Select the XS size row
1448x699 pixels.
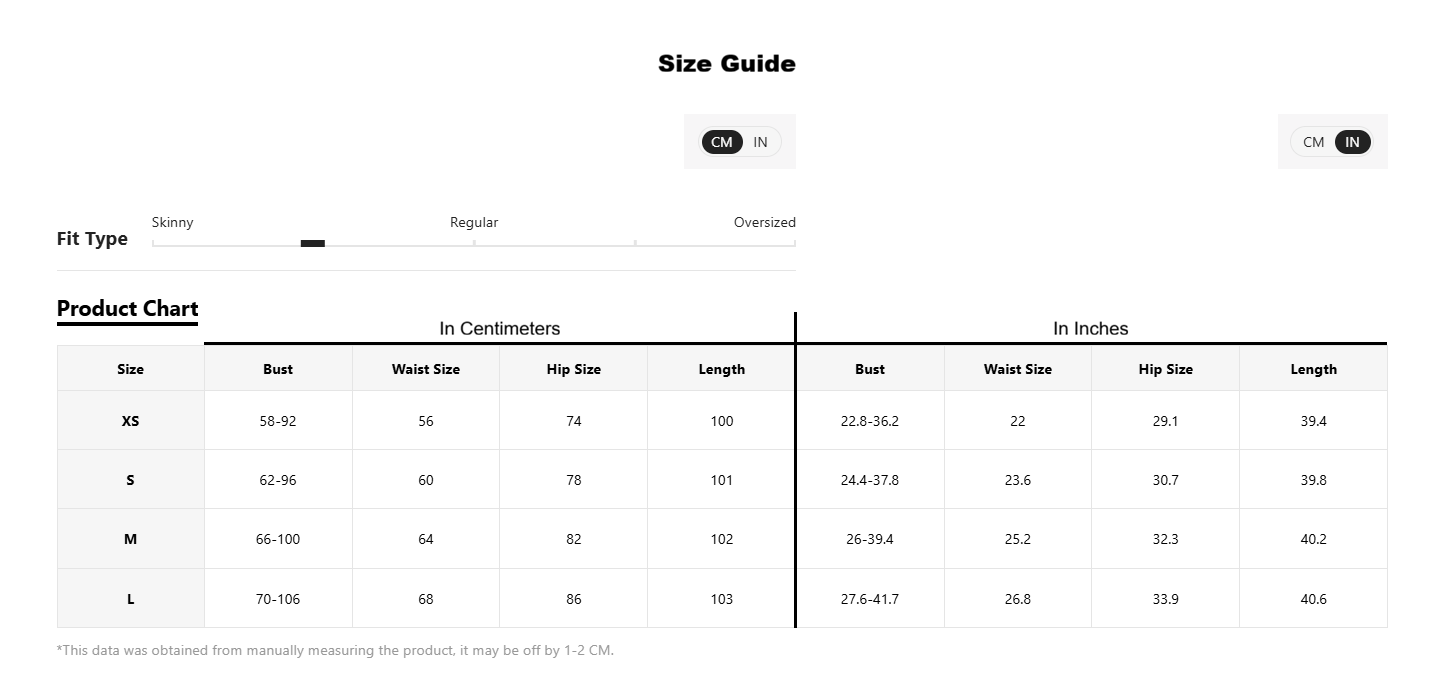tap(722, 421)
